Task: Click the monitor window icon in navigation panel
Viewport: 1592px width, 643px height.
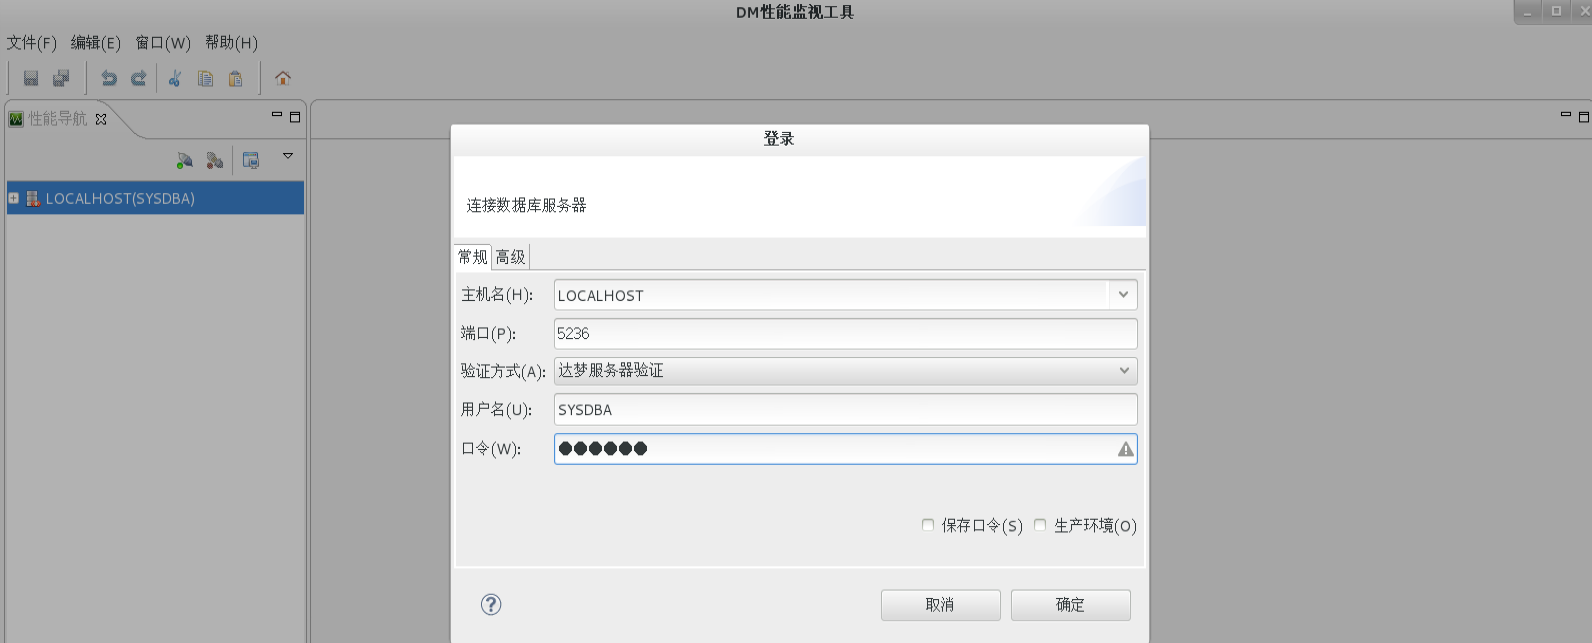Action: pyautogui.click(x=251, y=160)
